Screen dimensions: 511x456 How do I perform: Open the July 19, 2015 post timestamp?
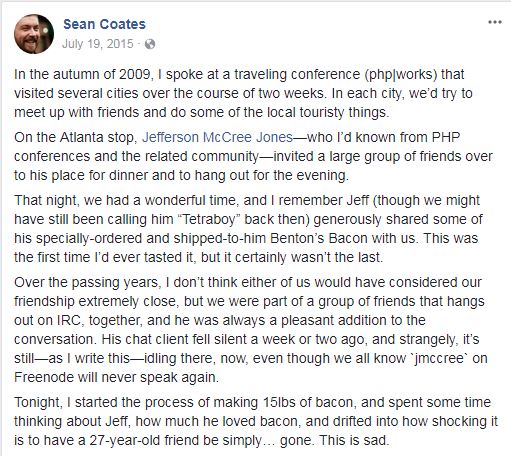[x=98, y=44]
